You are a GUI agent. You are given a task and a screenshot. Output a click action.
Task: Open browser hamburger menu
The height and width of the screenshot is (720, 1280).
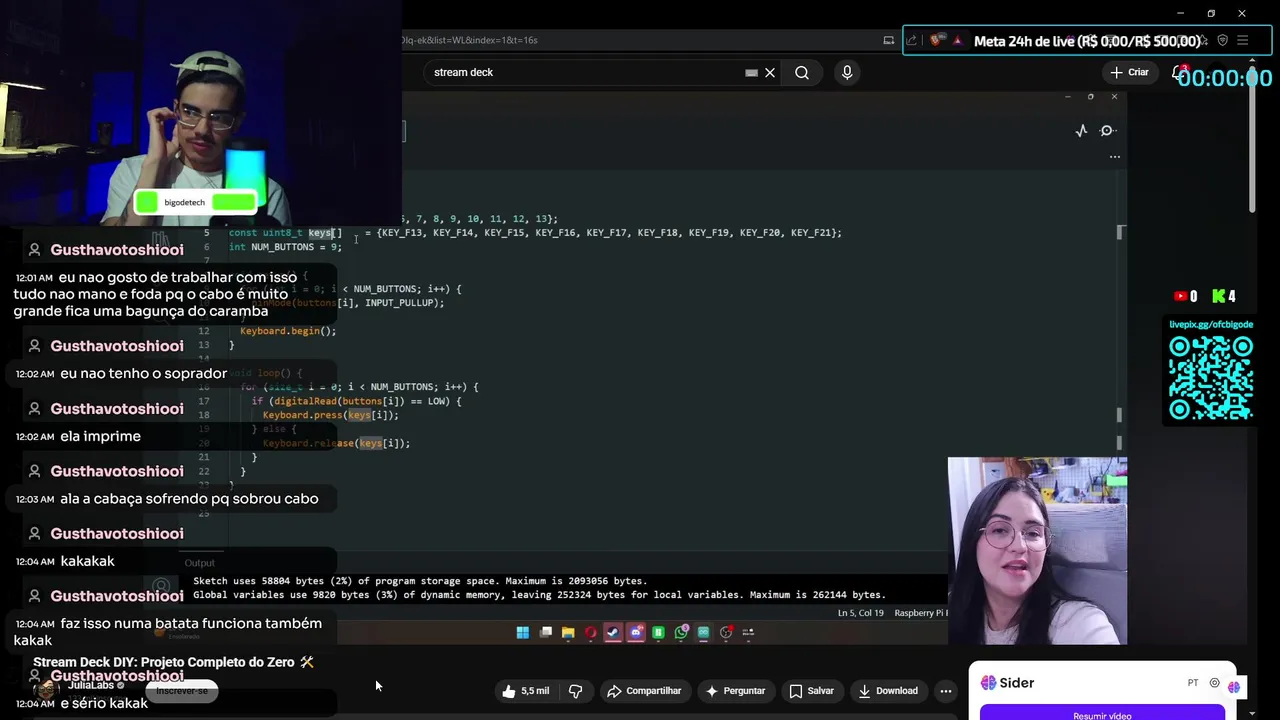point(1242,40)
